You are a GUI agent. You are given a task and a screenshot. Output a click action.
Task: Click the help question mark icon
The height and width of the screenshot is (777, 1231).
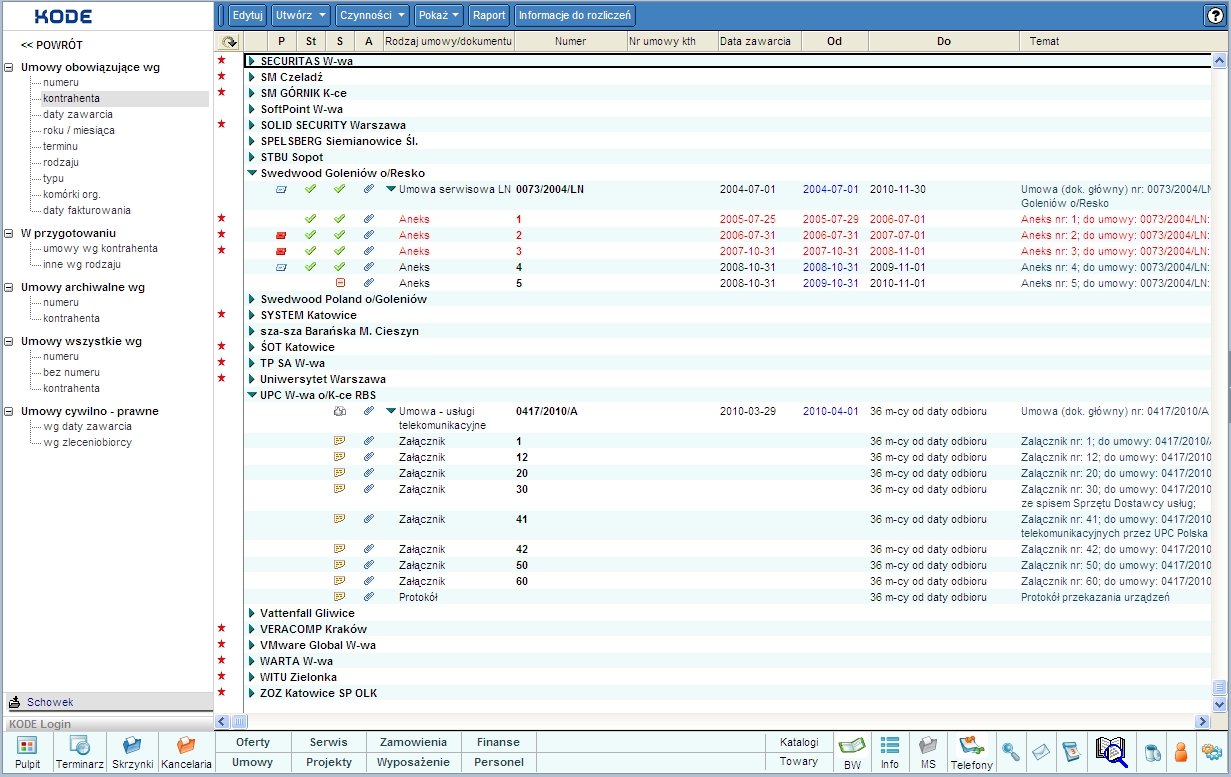point(1215,15)
